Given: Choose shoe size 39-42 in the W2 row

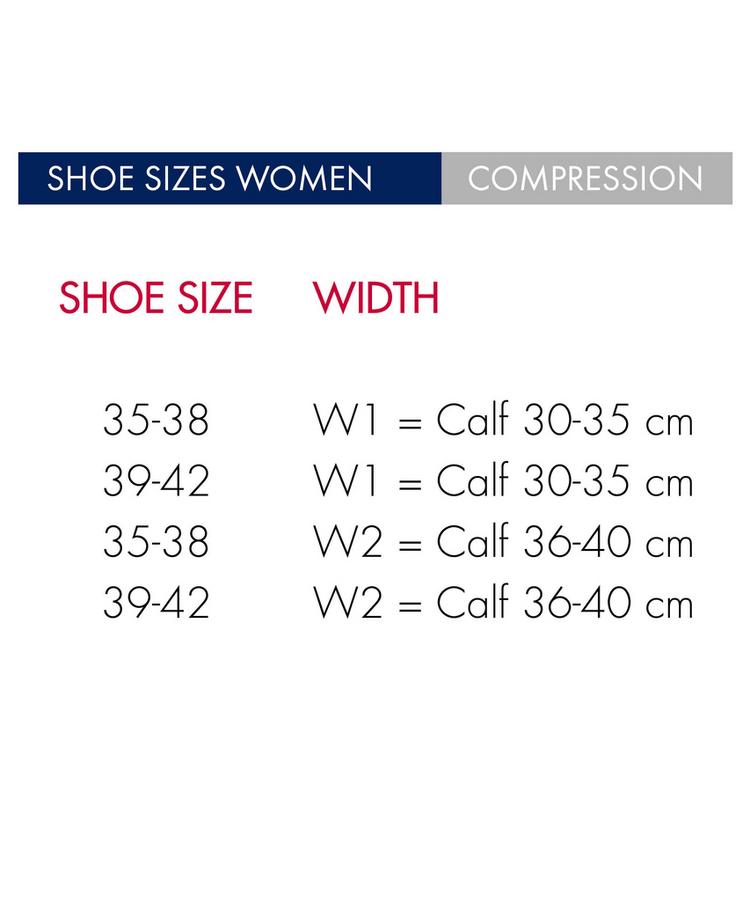Looking at the screenshot, I should 156,604.
